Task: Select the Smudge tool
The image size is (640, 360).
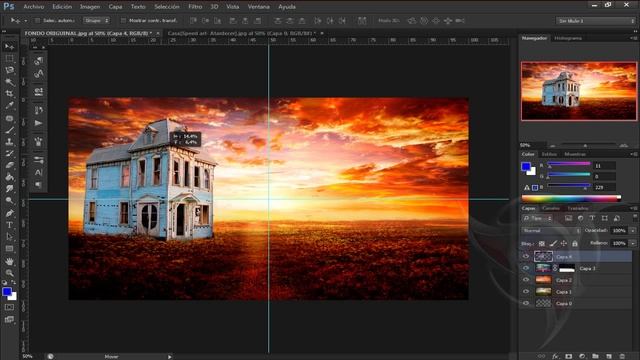Action: [9, 189]
